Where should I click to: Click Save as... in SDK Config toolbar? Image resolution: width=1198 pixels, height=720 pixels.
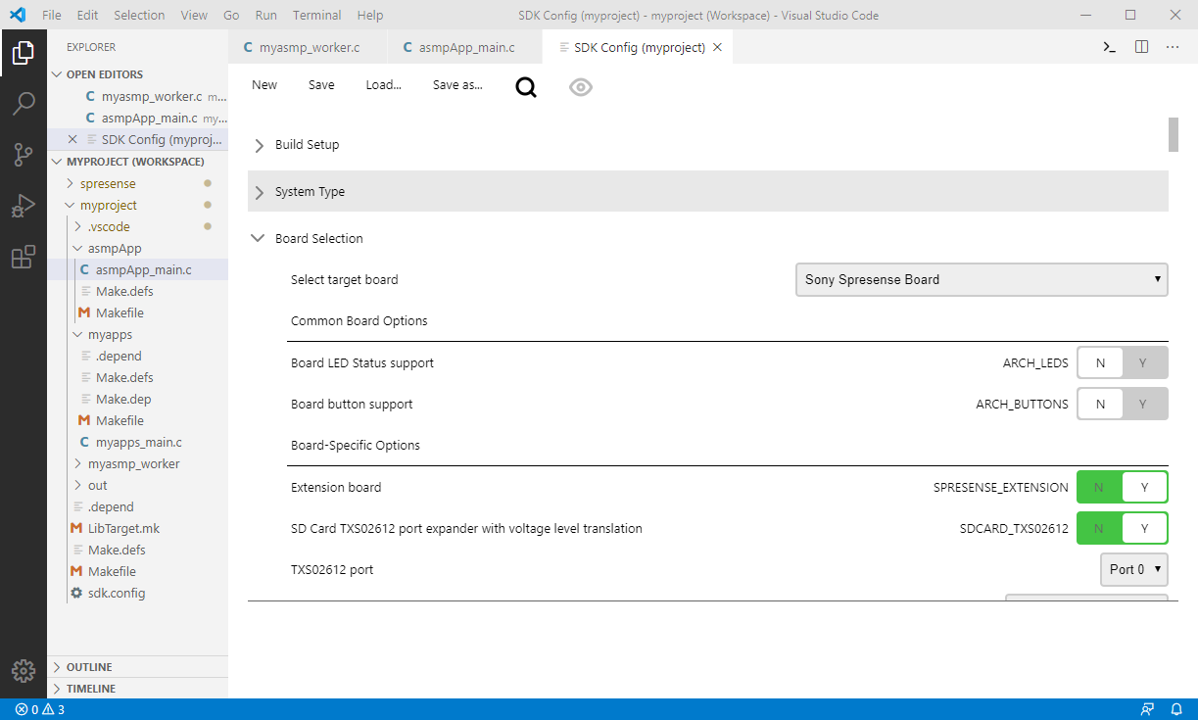coord(457,85)
